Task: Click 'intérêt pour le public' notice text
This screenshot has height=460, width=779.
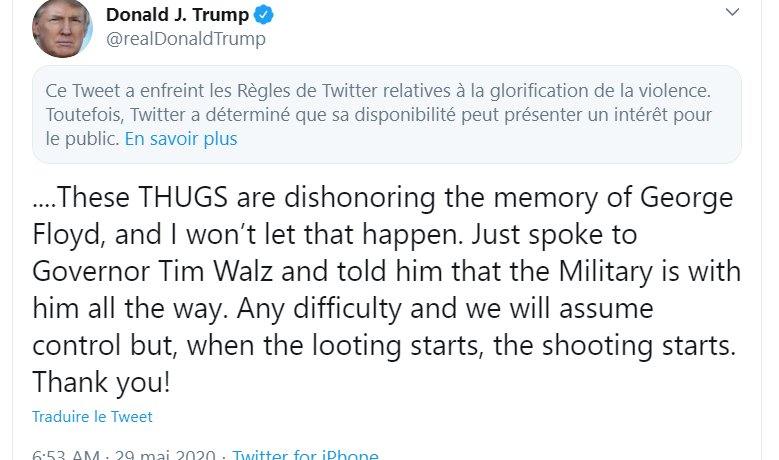Action: pyautogui.click(x=663, y=115)
